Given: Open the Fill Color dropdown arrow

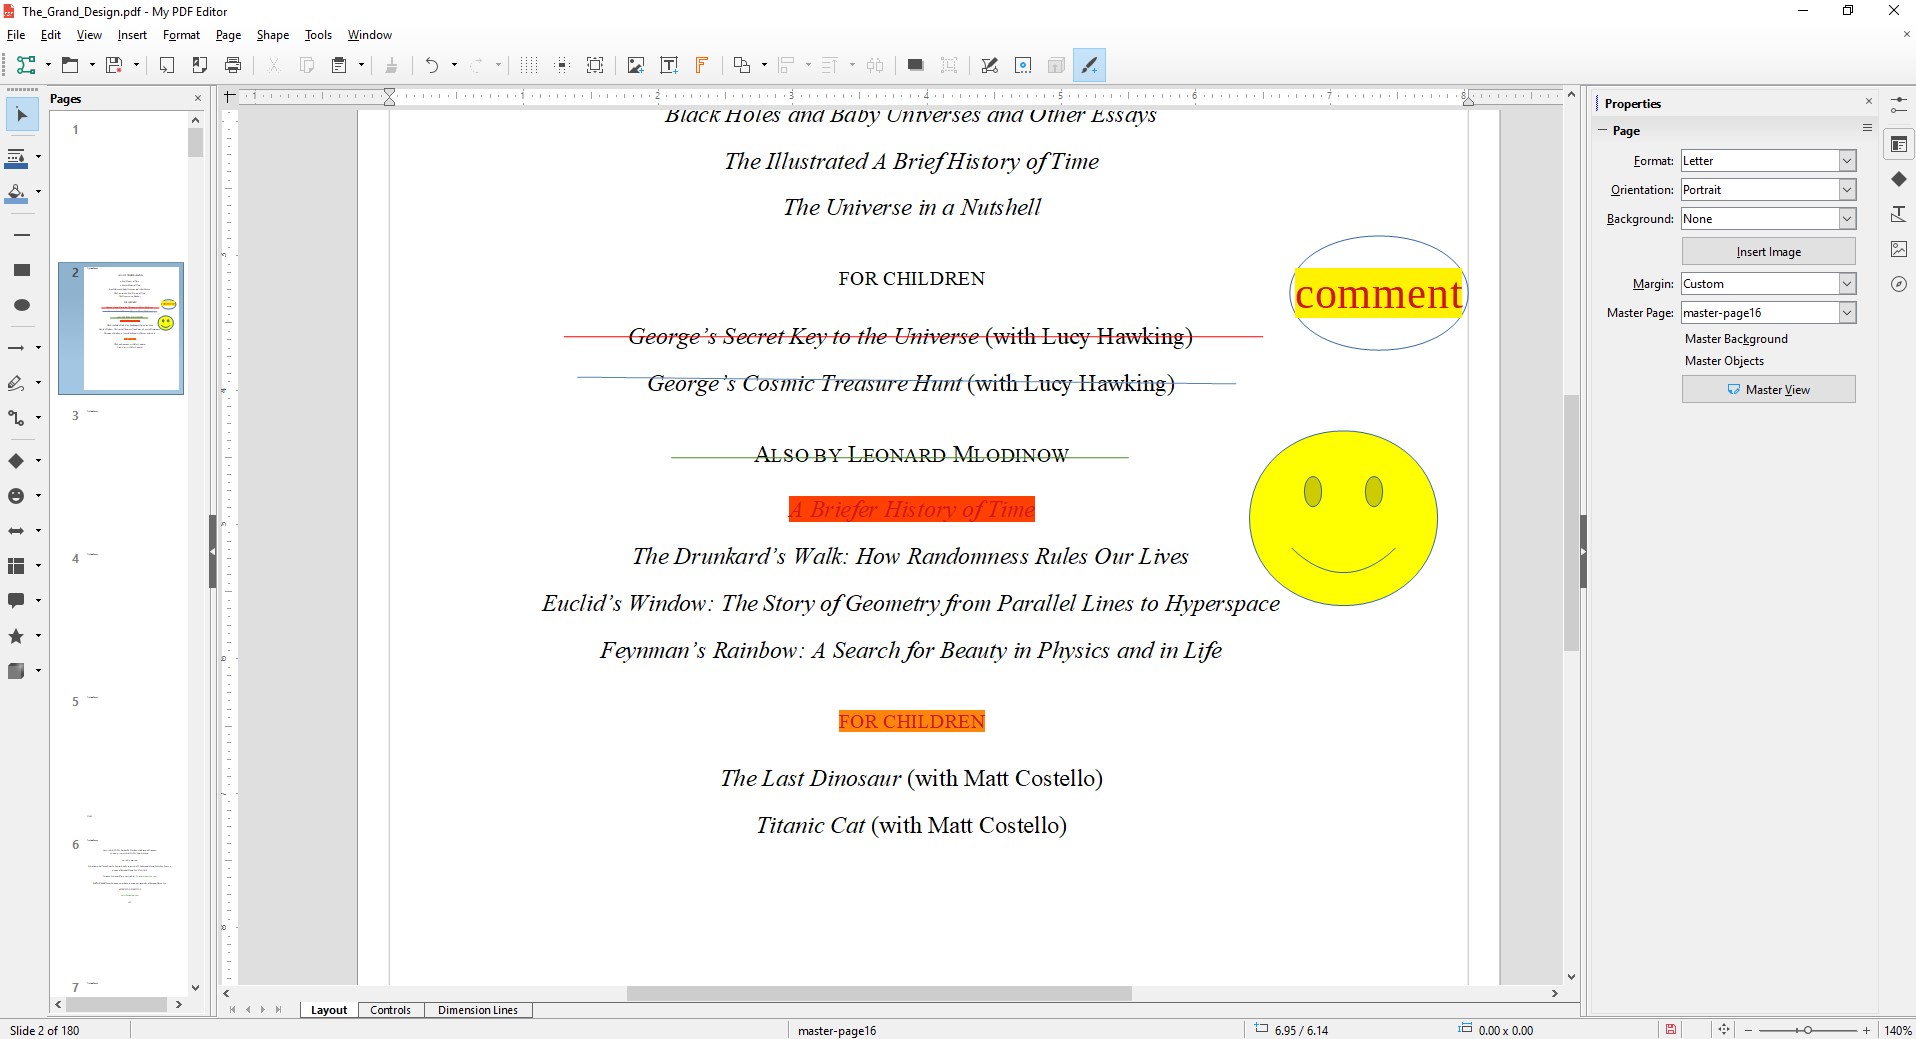Looking at the screenshot, I should coord(38,192).
